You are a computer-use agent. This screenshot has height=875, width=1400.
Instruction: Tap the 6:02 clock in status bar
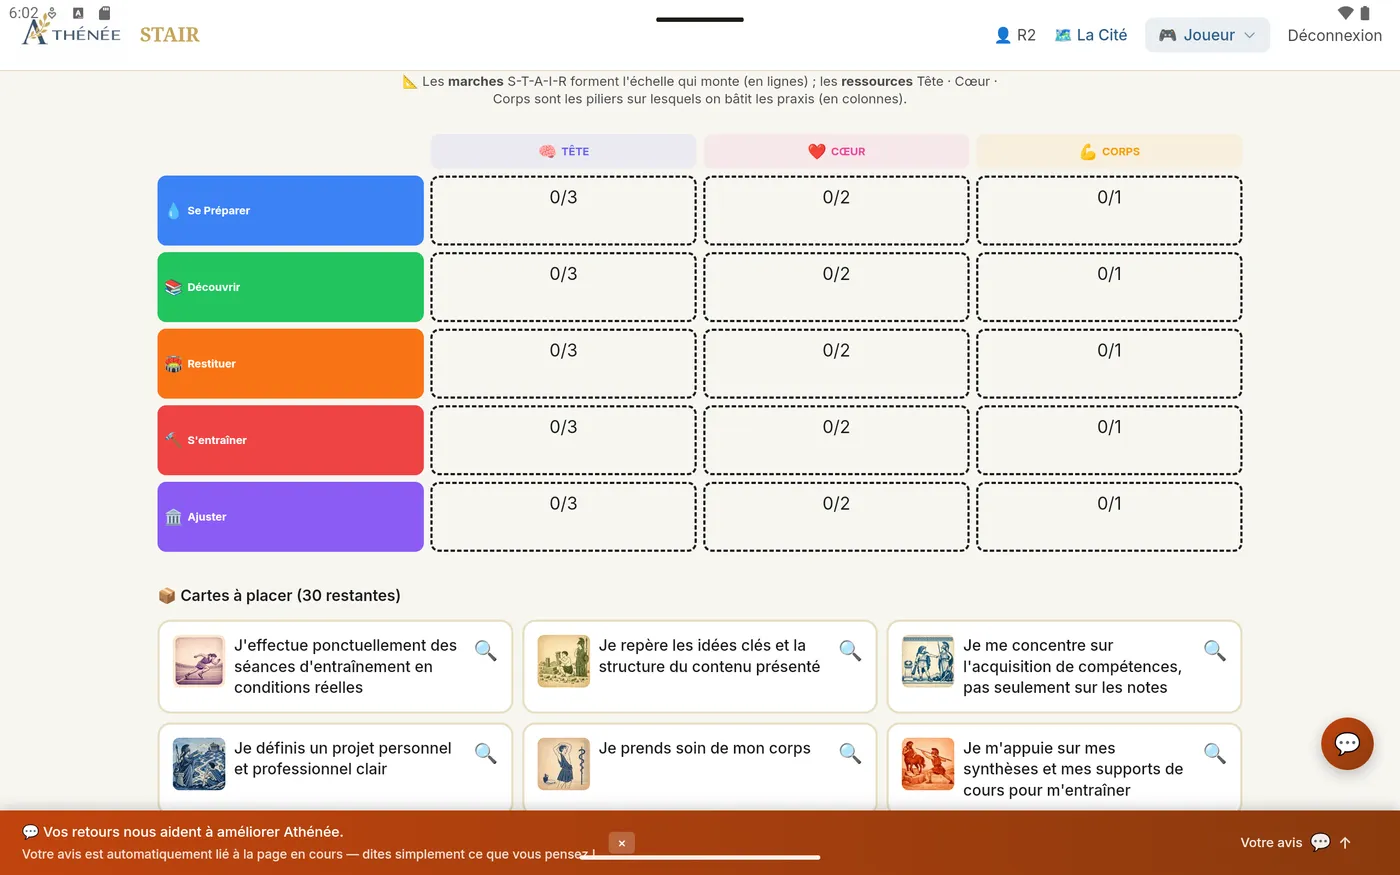[x=23, y=13]
